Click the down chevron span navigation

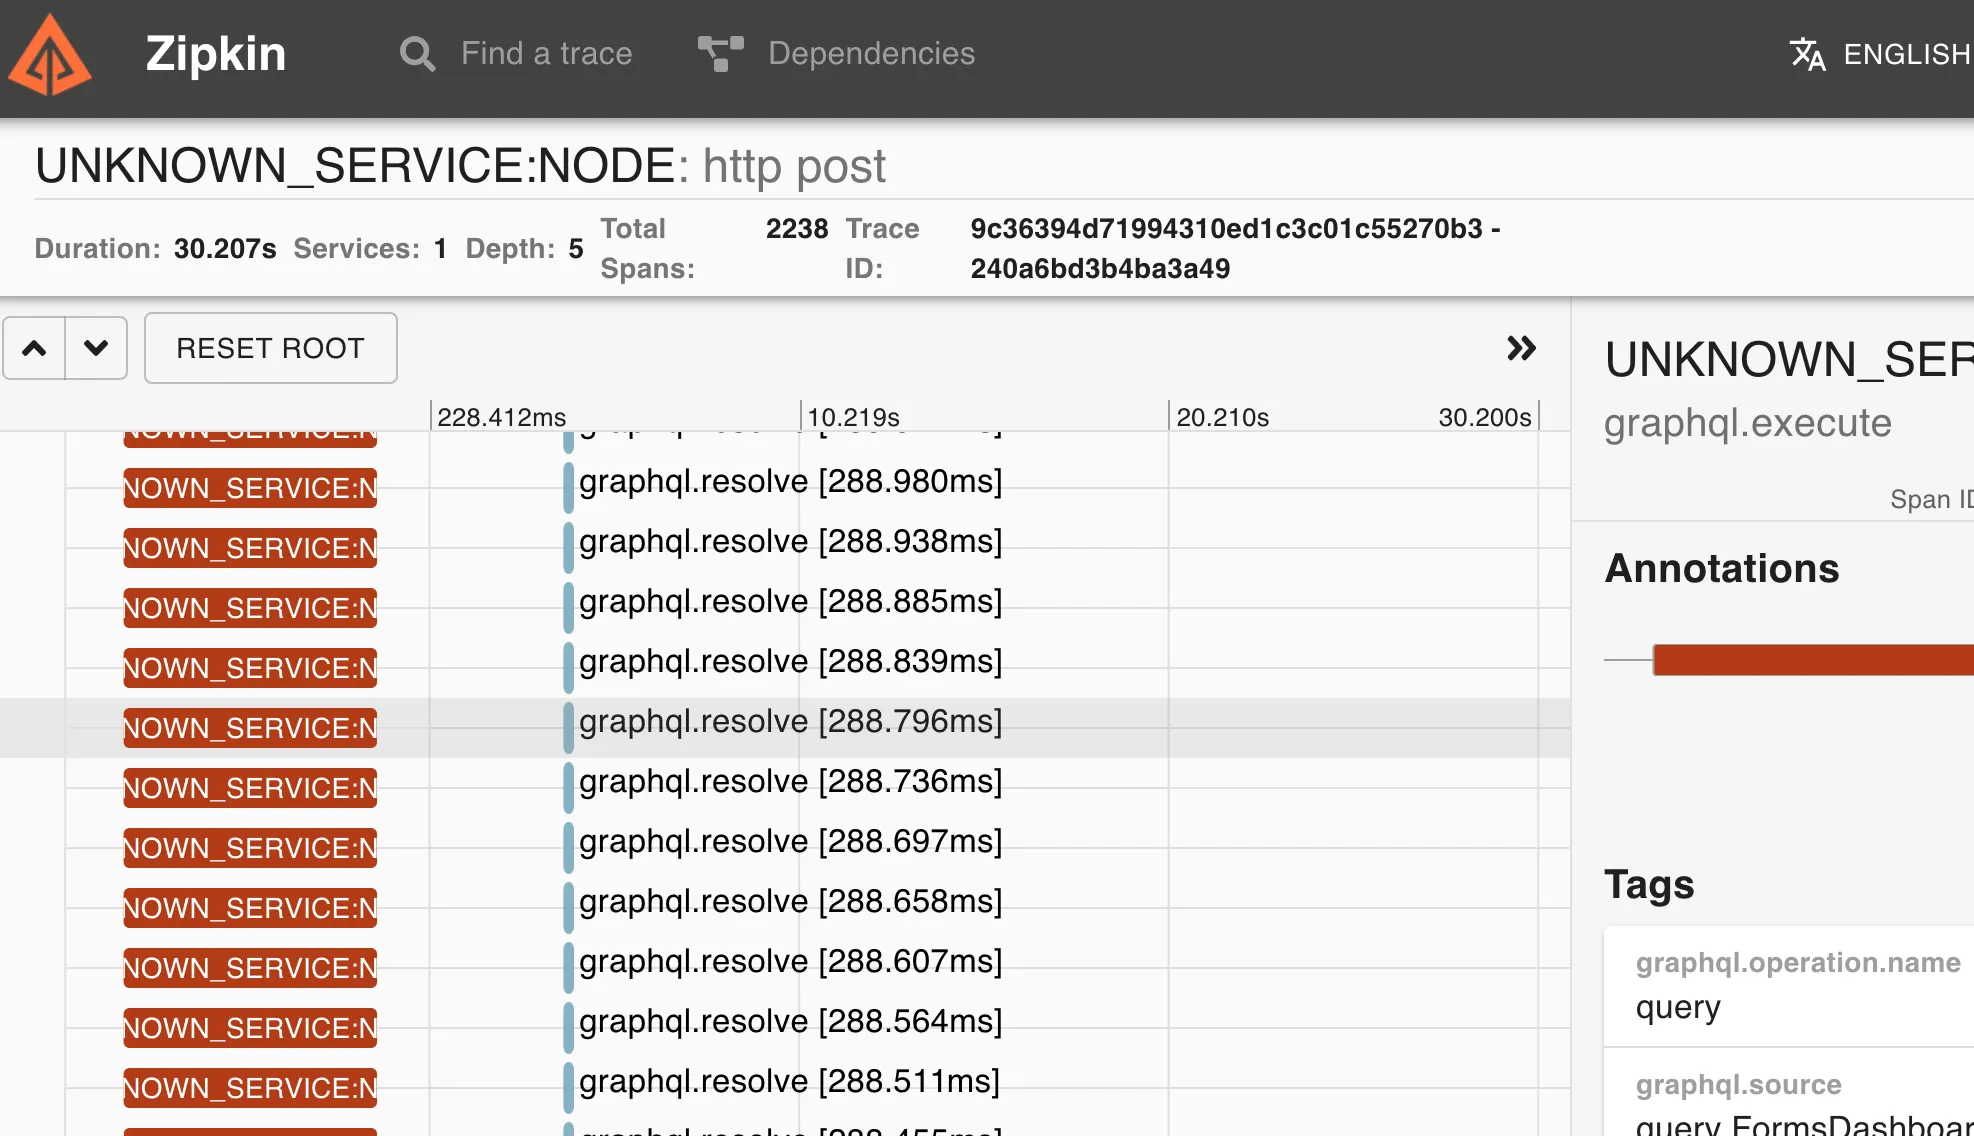[x=96, y=348]
